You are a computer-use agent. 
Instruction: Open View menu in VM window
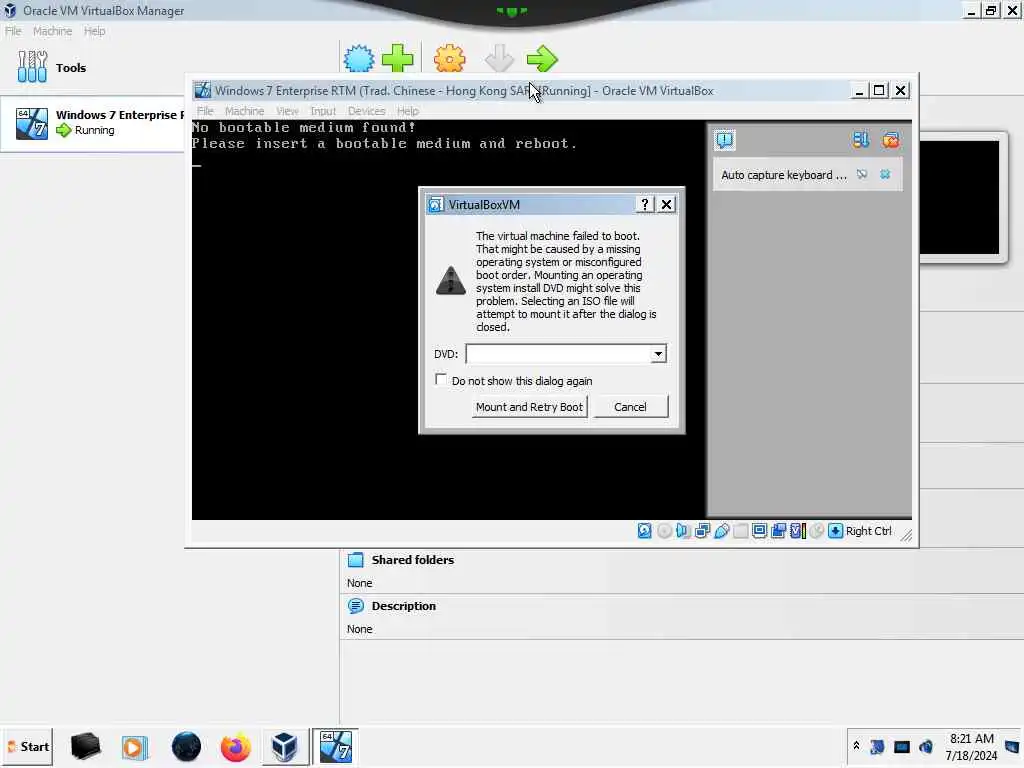(287, 111)
